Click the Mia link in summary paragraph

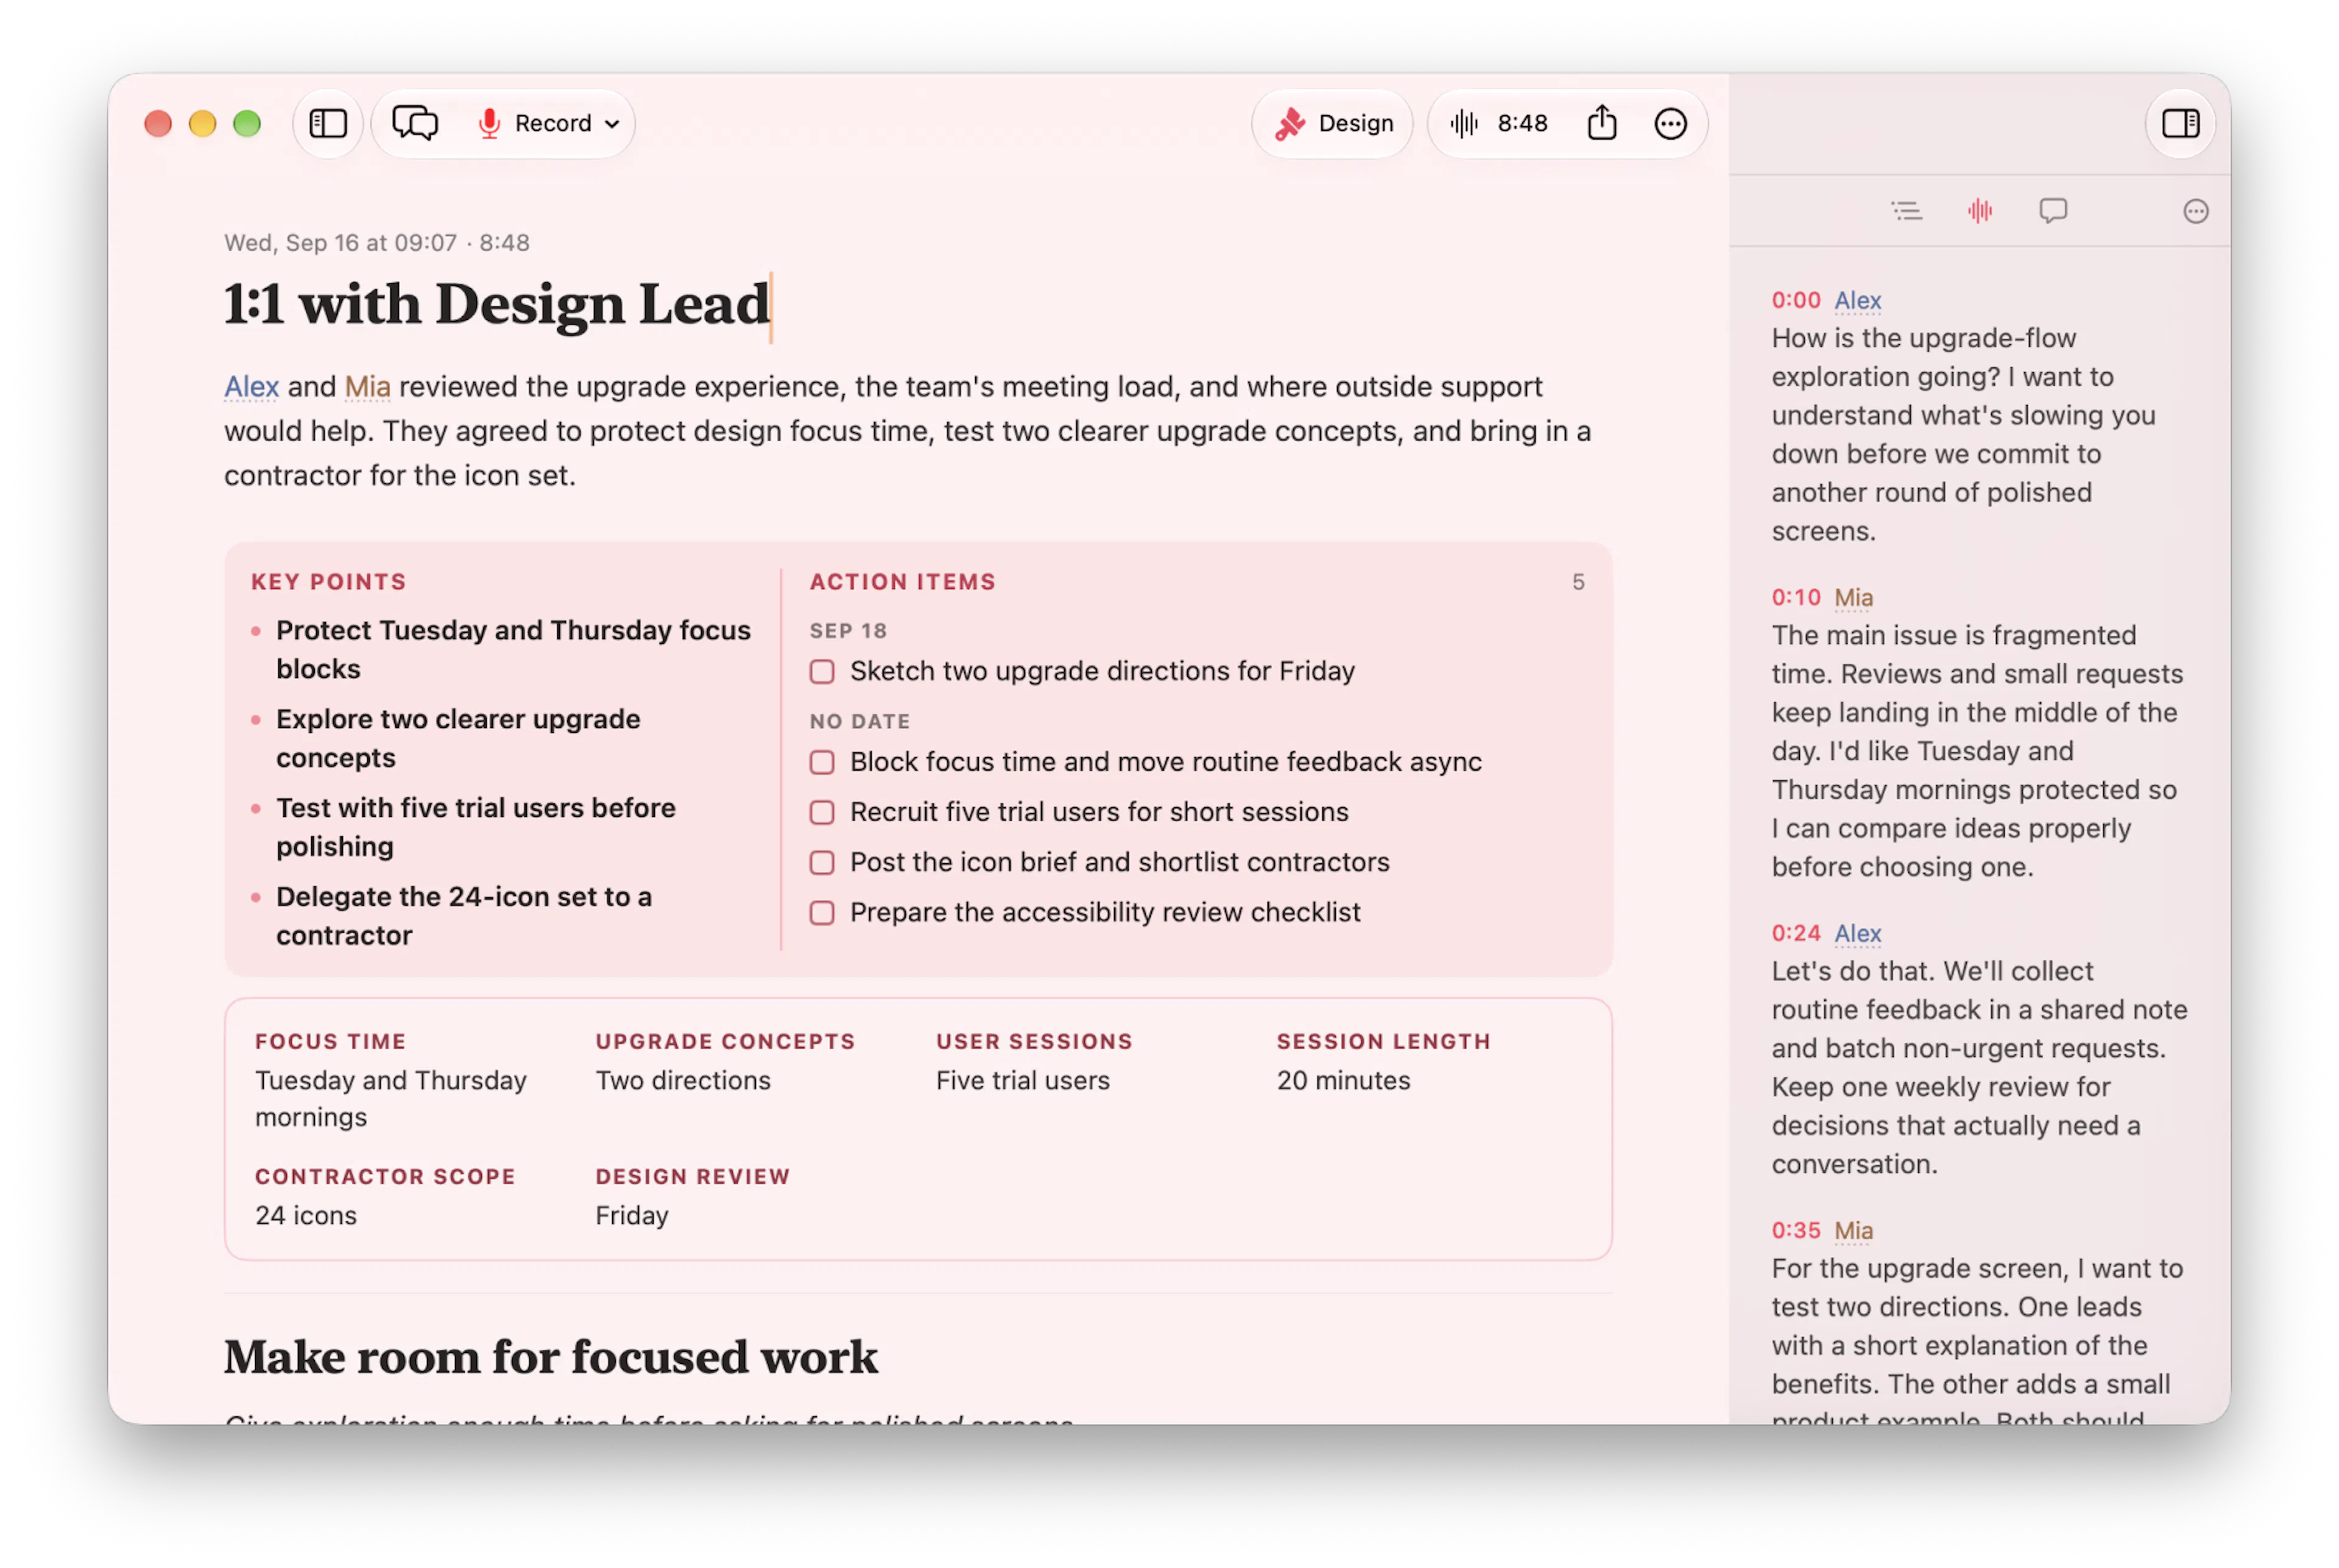coord(367,387)
